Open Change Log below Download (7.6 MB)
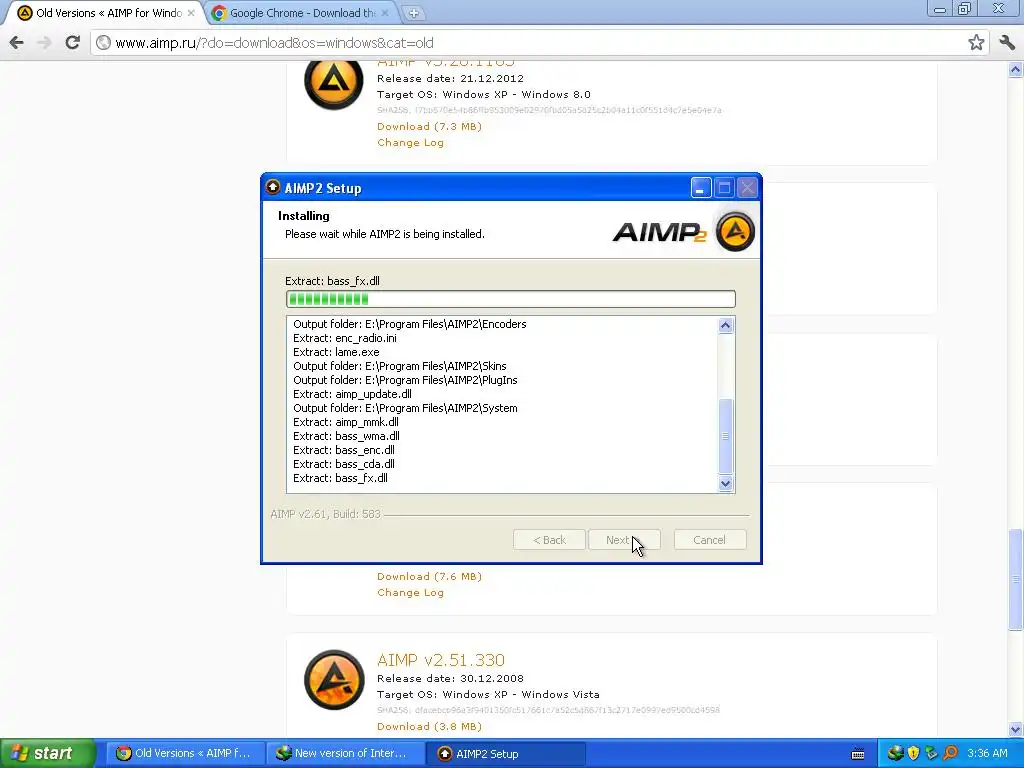The width and height of the screenshot is (1024, 768). click(410, 593)
